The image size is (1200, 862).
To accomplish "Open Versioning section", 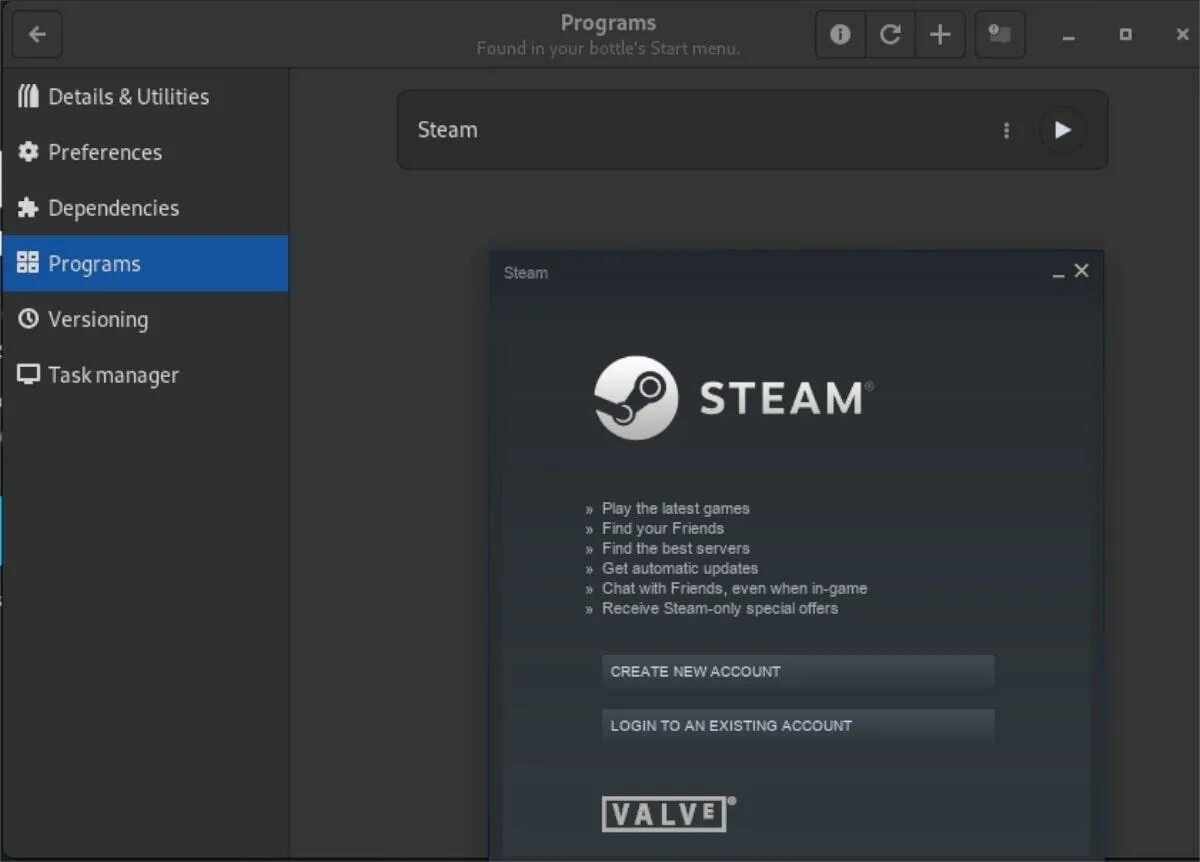I will click(x=145, y=319).
